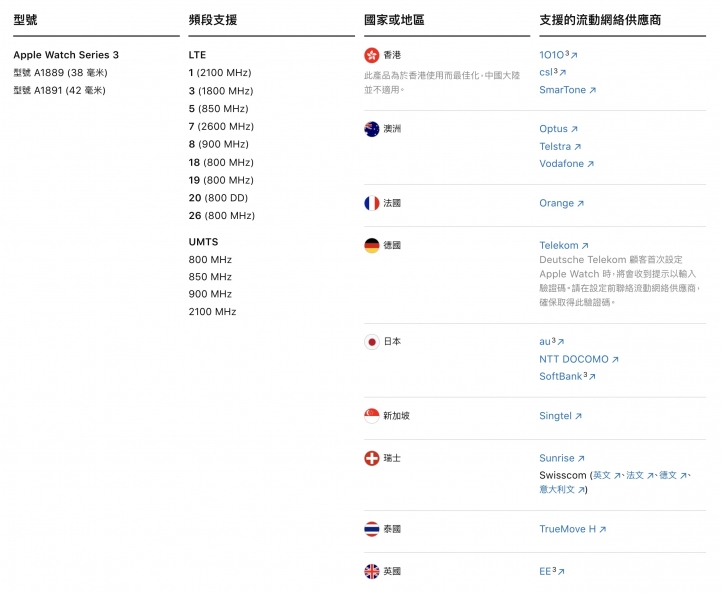The image size is (721, 593).
Task: Select the 澳洲 region name
Action: [x=392, y=129]
